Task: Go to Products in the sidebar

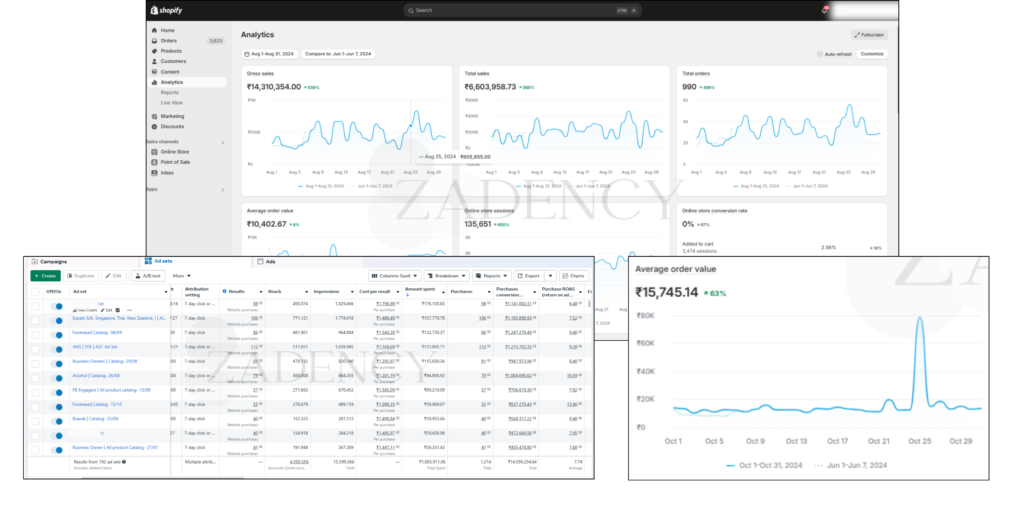Action: coord(171,50)
